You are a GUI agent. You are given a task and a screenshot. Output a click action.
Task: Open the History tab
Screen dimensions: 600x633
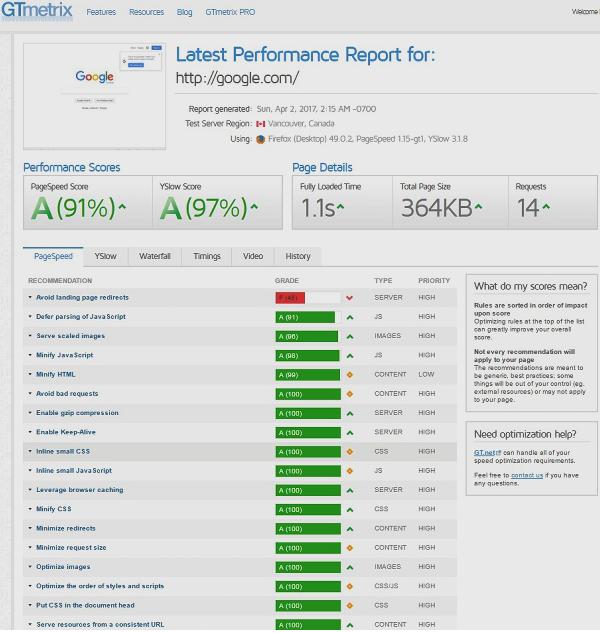tap(298, 257)
